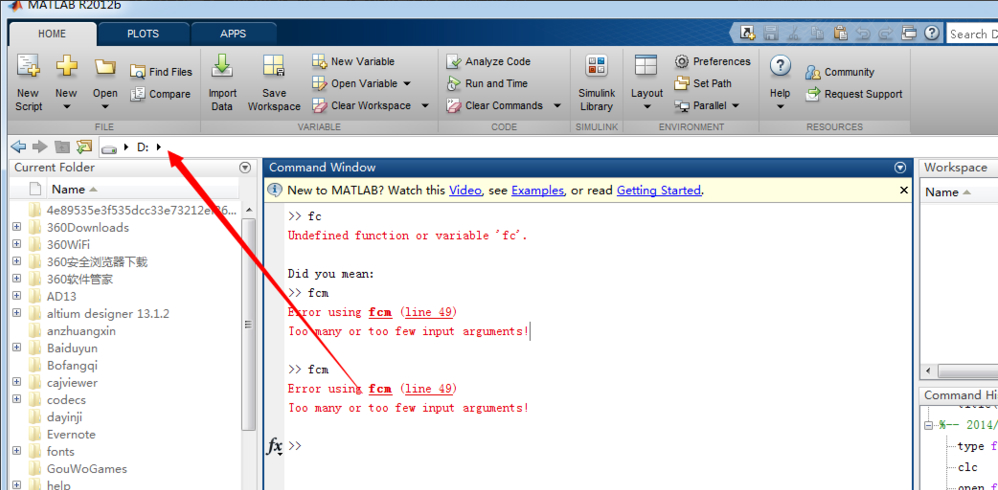This screenshot has height=490, width=998.
Task: Click the Workspace Name column header
Action: pos(959,192)
